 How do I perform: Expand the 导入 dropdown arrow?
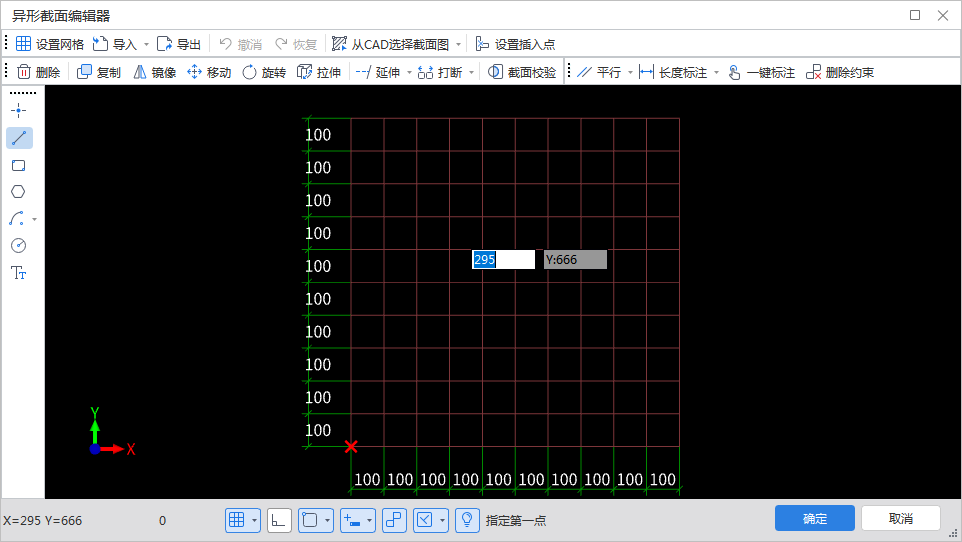[x=146, y=44]
